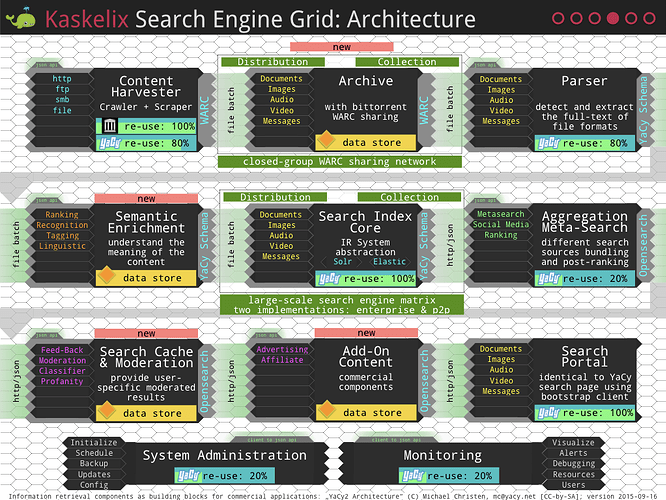
Task: Click the YaCy logo in Search Index Core
Action: point(329,279)
